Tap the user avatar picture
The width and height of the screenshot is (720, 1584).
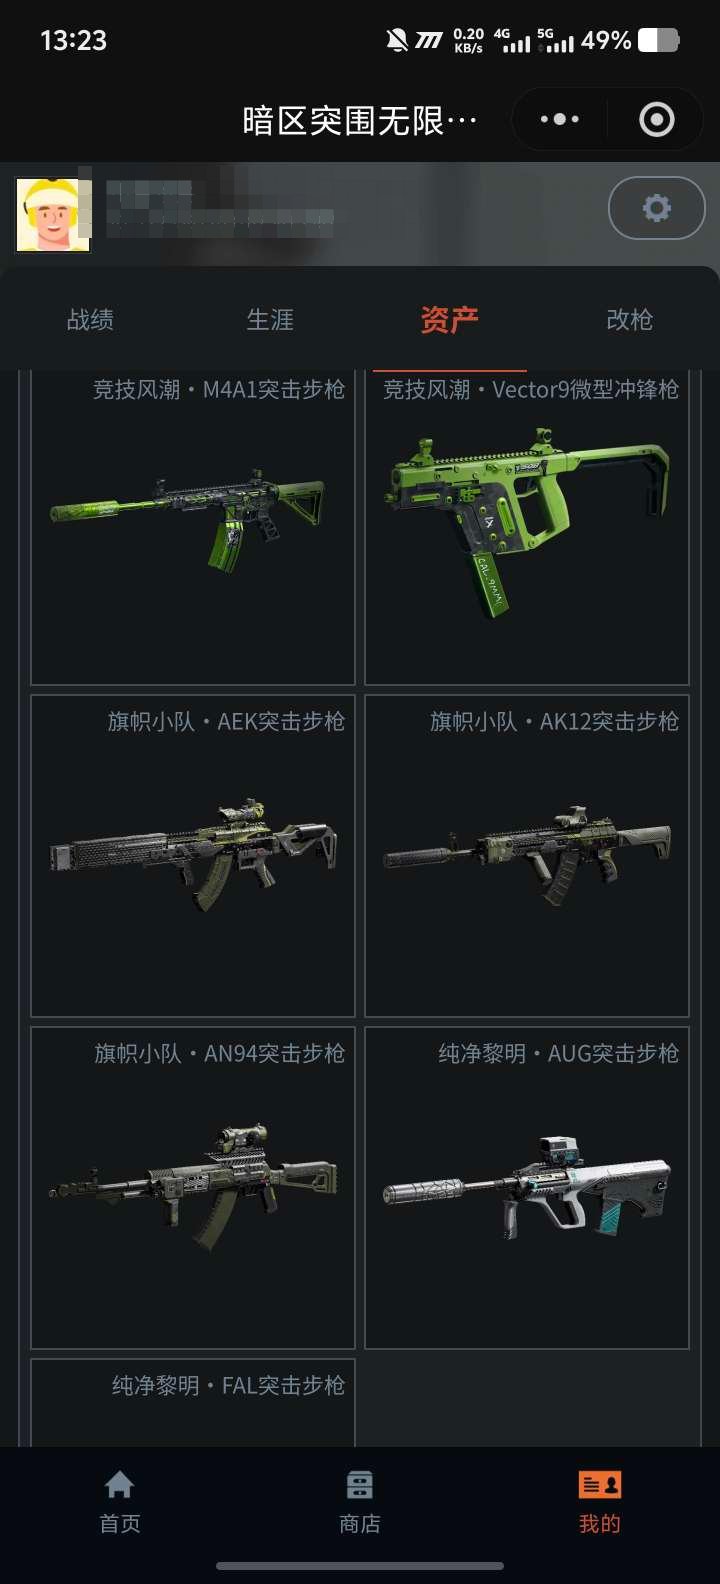tap(54, 215)
